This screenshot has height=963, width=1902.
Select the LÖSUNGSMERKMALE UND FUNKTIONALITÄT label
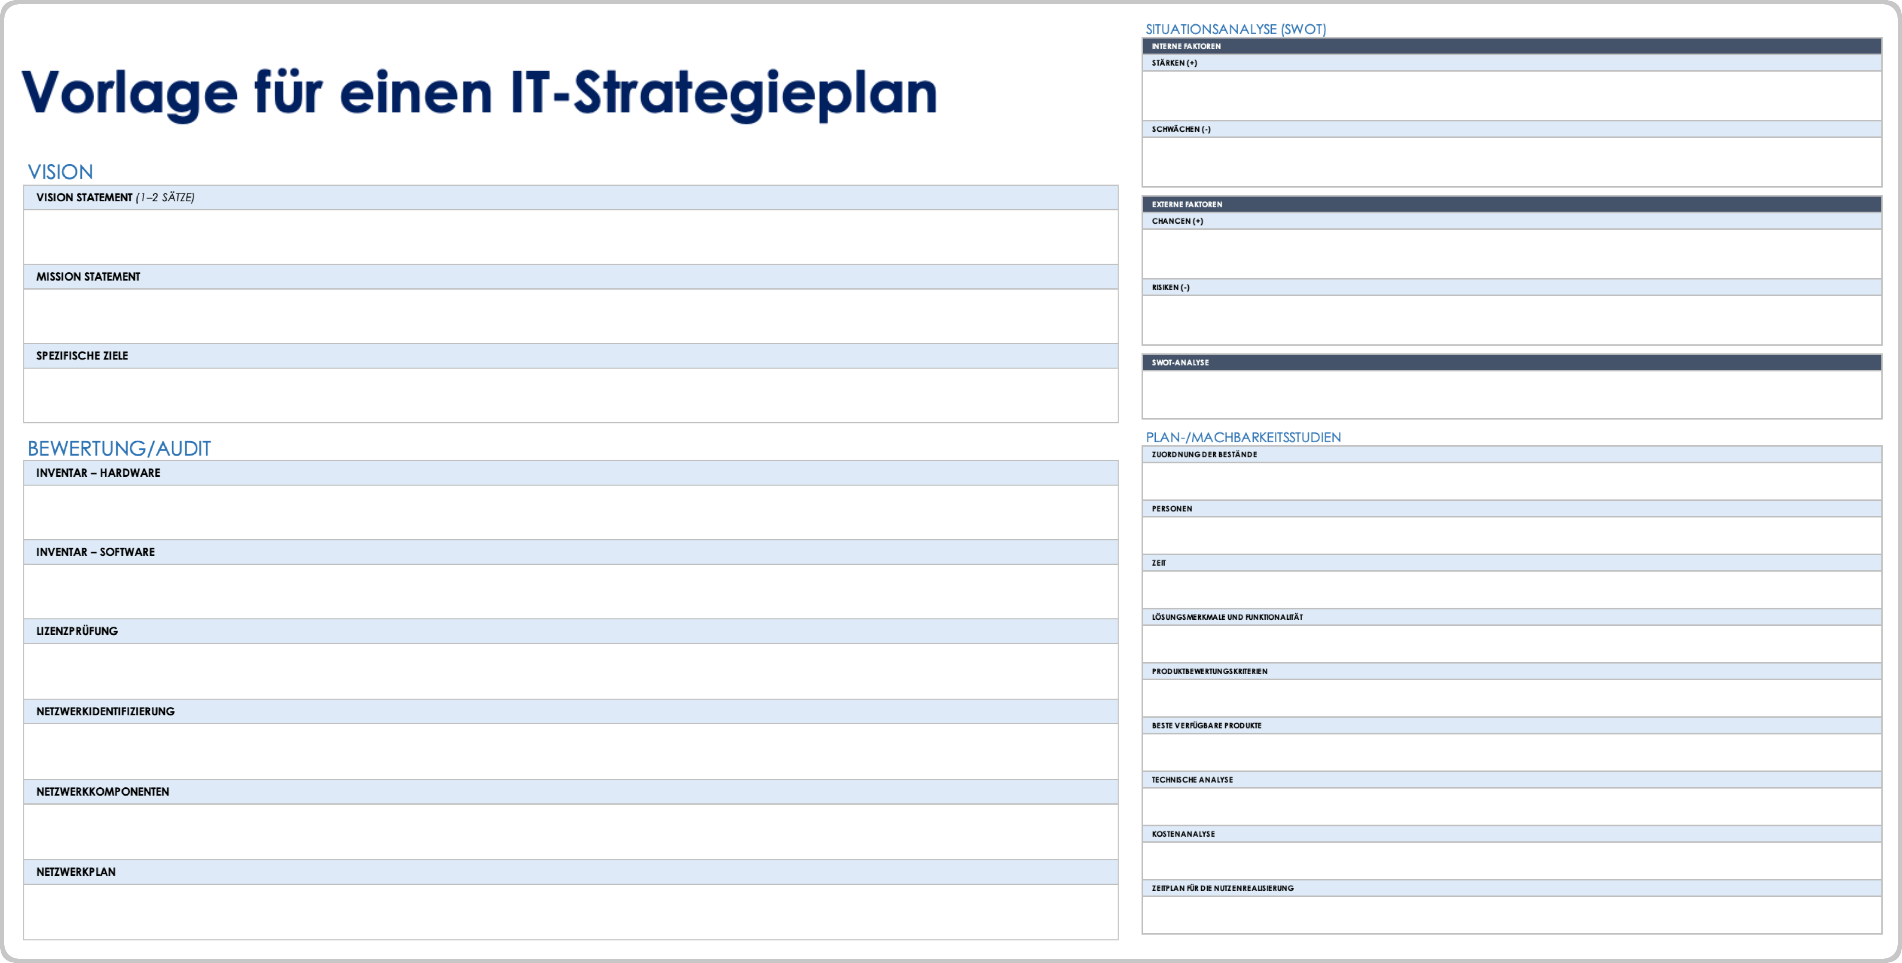(x=1227, y=617)
